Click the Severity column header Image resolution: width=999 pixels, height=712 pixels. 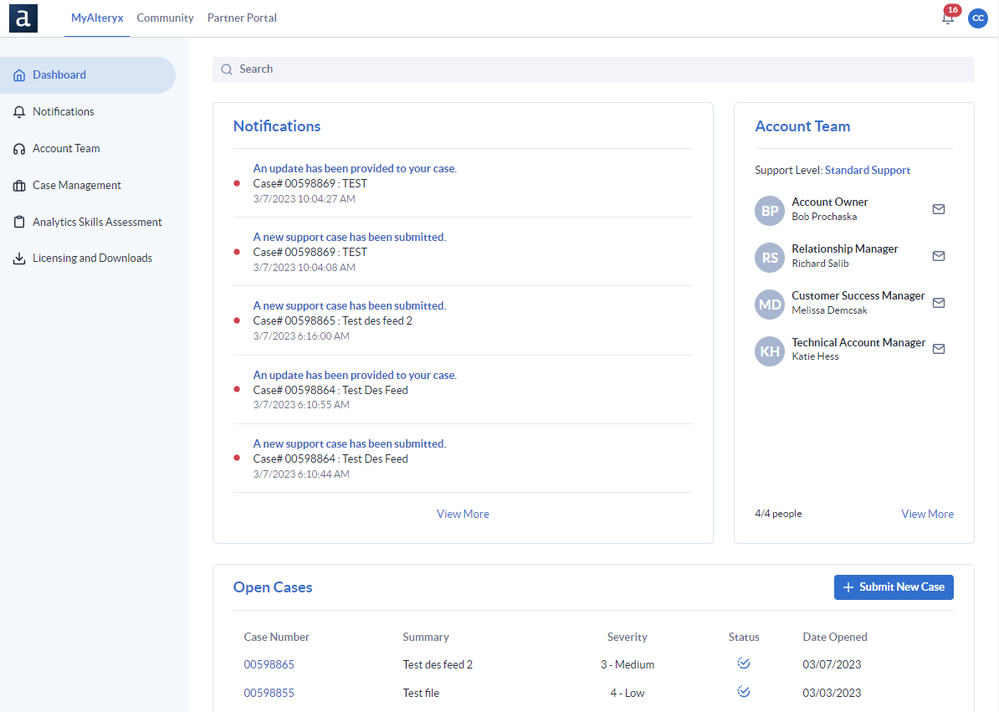pyautogui.click(x=627, y=637)
